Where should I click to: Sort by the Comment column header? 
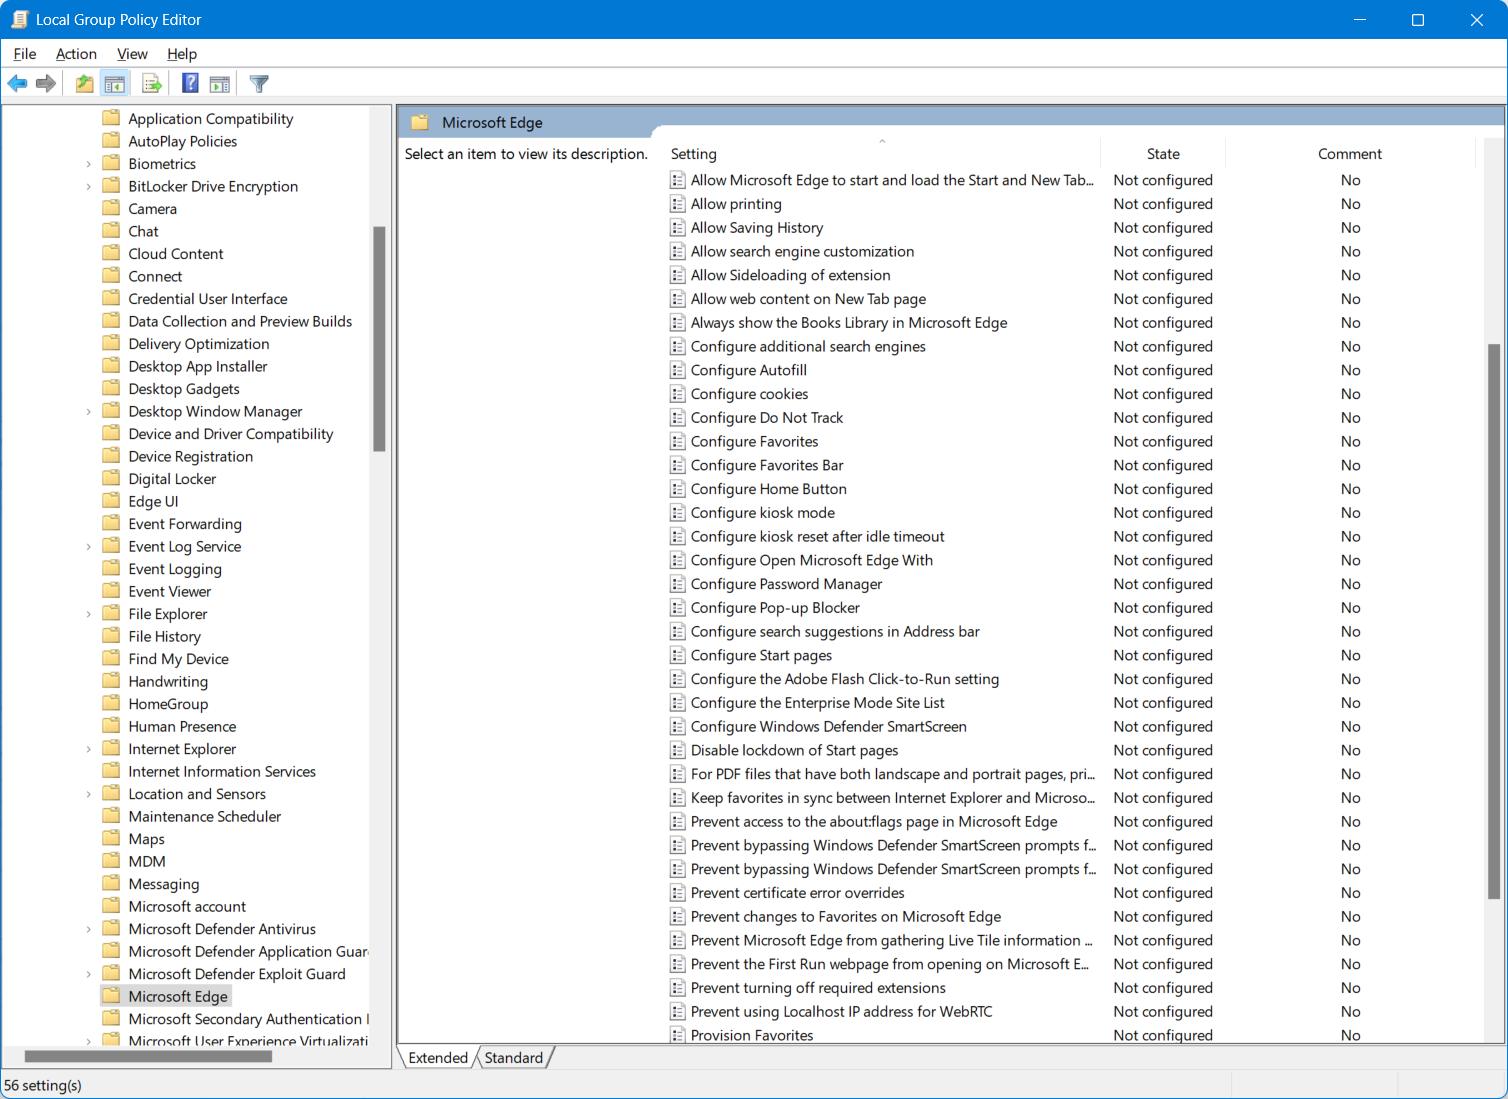coord(1350,154)
